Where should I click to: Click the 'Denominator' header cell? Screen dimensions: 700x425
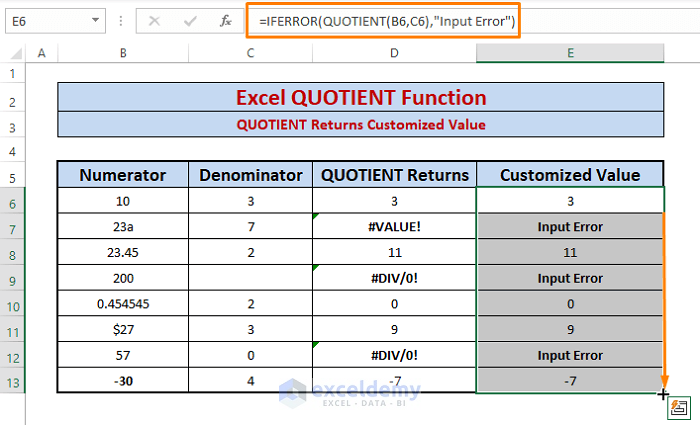coord(250,175)
